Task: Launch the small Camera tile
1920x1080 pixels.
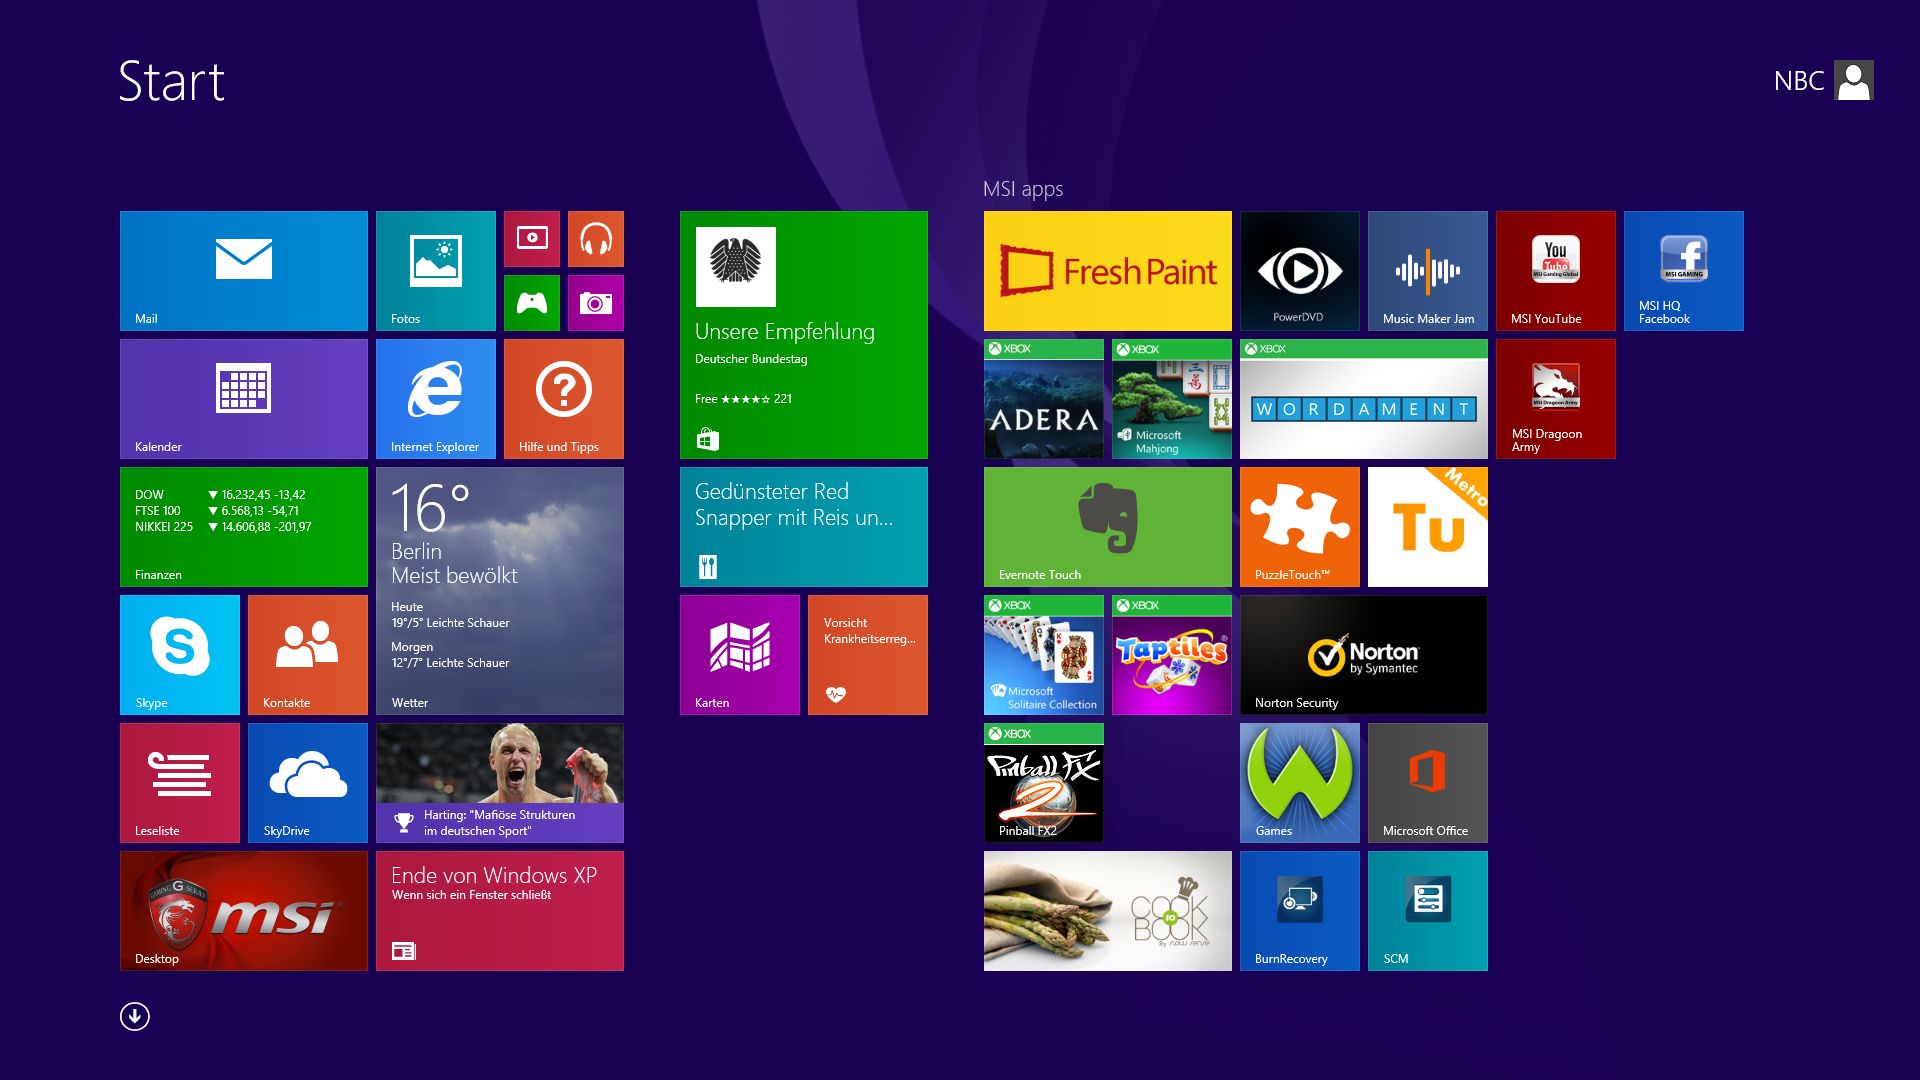Action: click(x=595, y=302)
